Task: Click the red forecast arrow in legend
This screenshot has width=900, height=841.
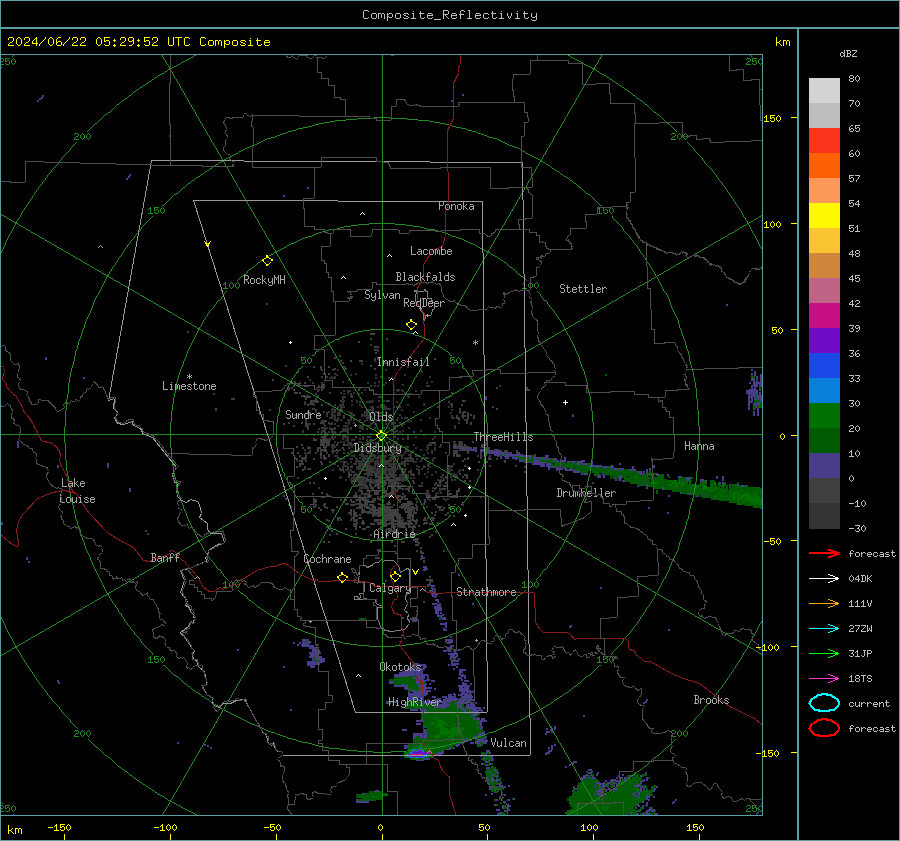Action: point(824,553)
